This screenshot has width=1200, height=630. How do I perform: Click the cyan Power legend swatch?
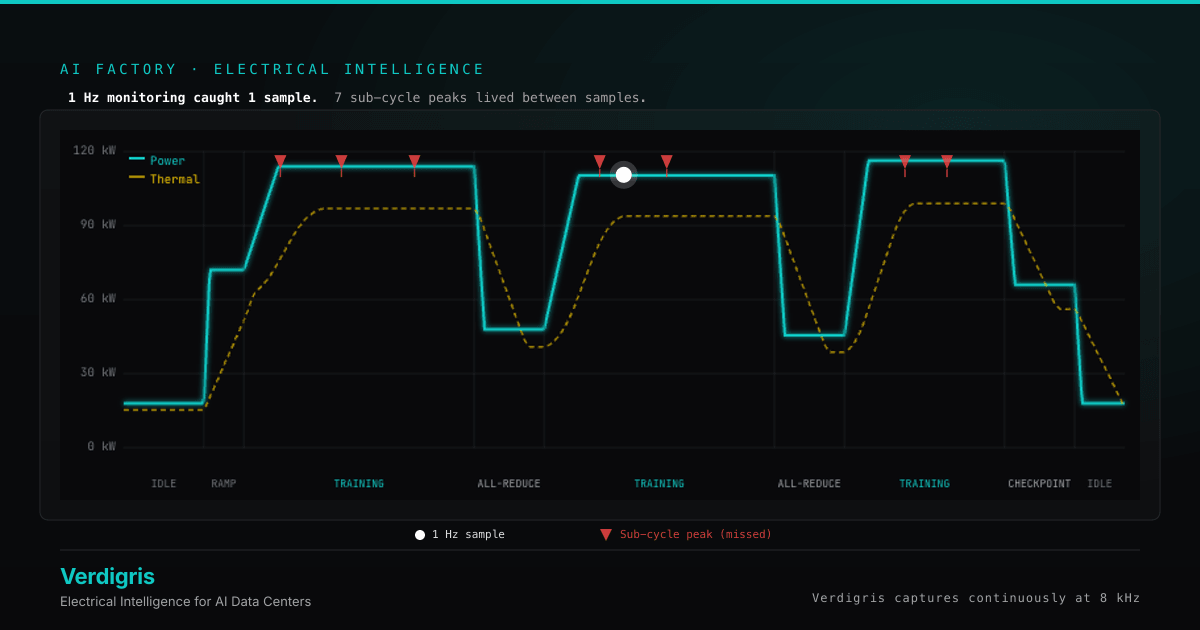point(137,160)
